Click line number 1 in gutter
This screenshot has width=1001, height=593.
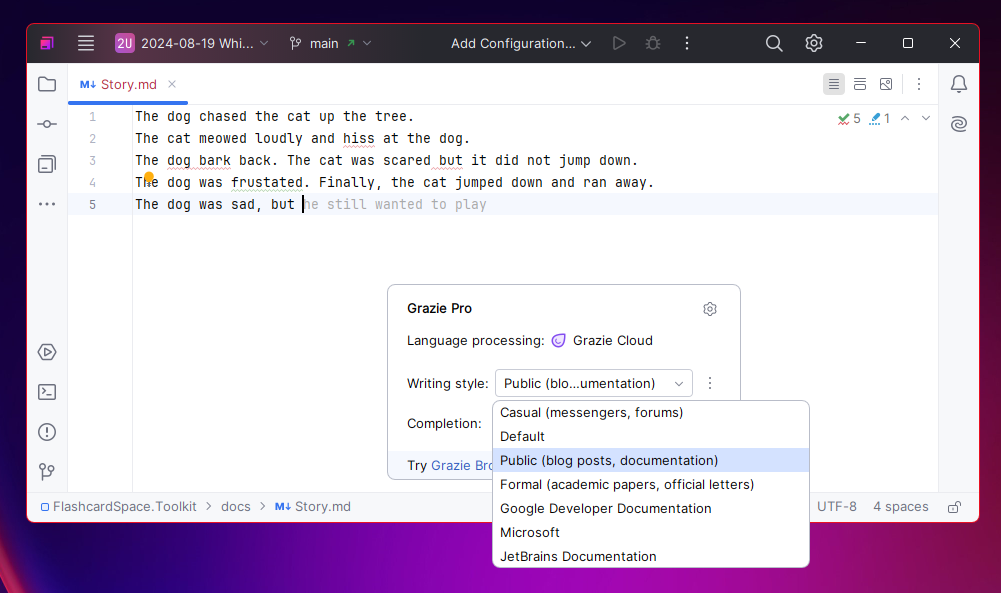[93, 117]
